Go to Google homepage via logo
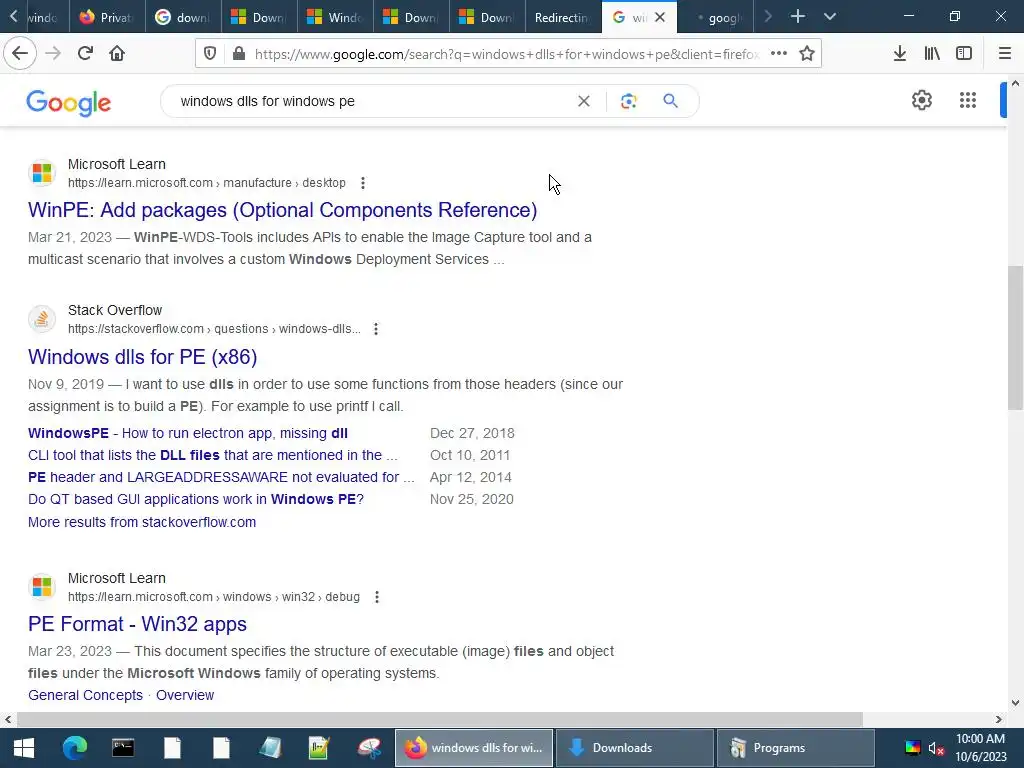 click(x=69, y=103)
